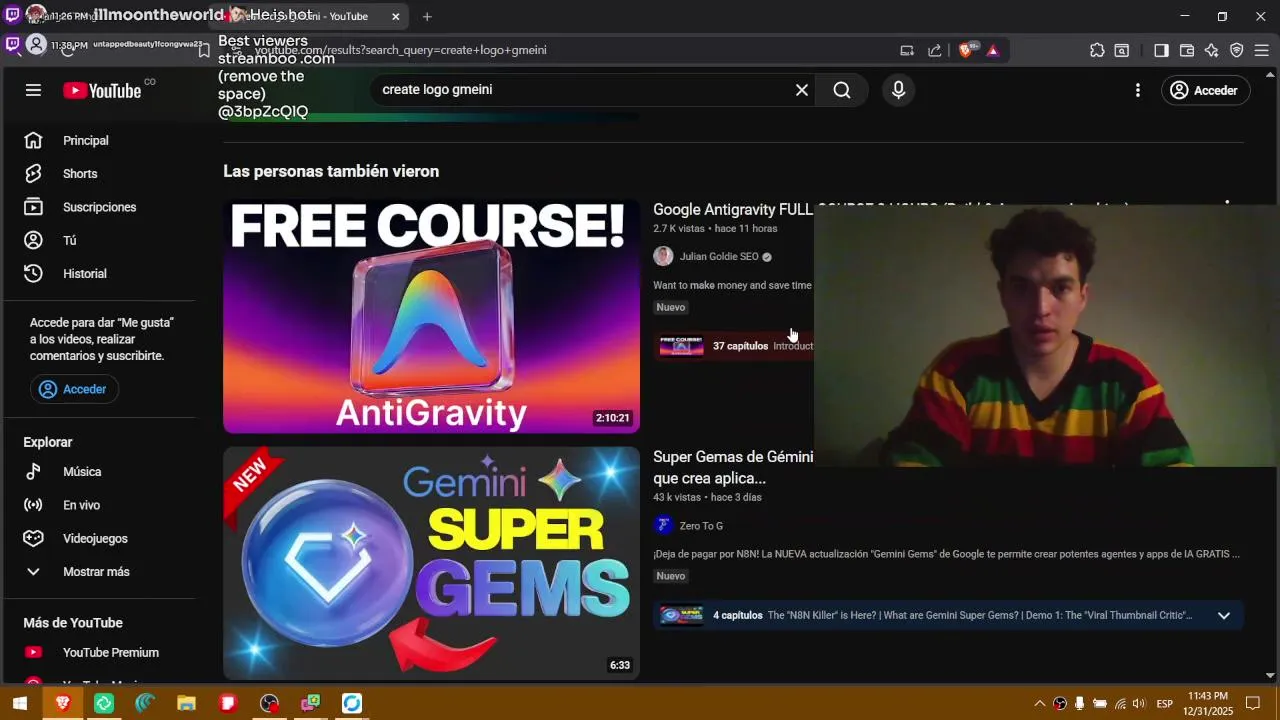The height and width of the screenshot is (720, 1280).
Task: Click the Historial clock icon
Action: click(x=33, y=274)
